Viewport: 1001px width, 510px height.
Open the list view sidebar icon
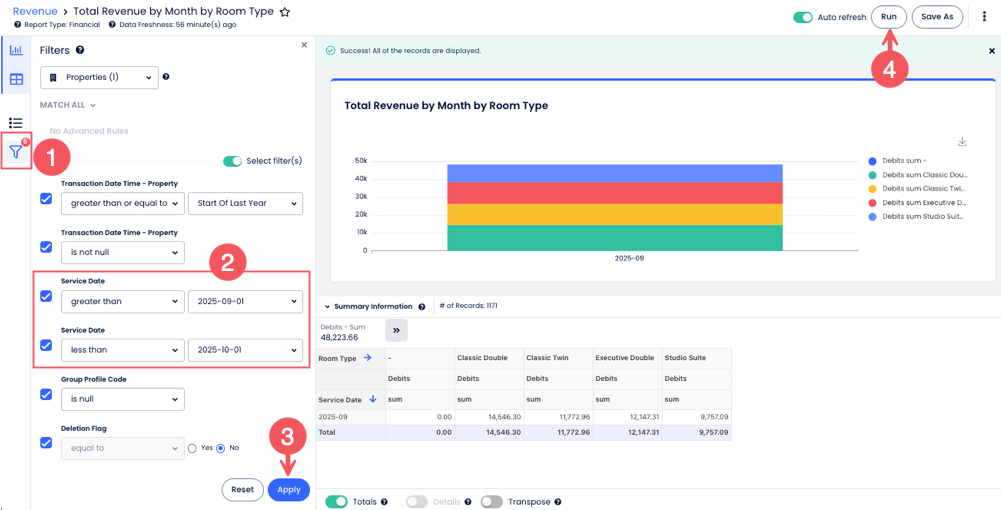[16, 123]
